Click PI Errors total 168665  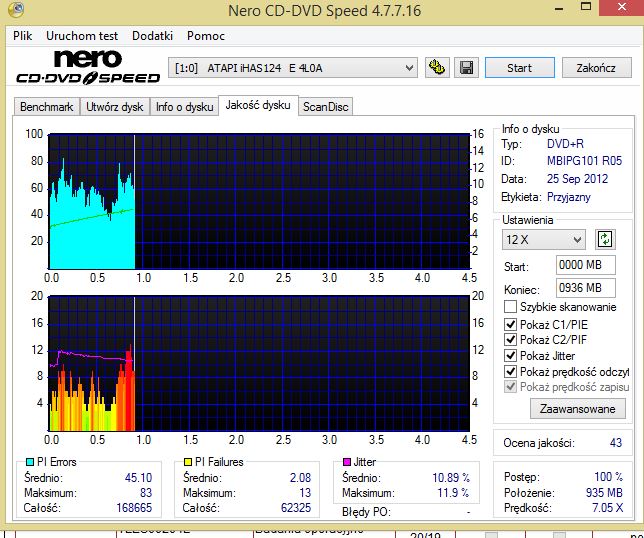pyautogui.click(x=134, y=508)
